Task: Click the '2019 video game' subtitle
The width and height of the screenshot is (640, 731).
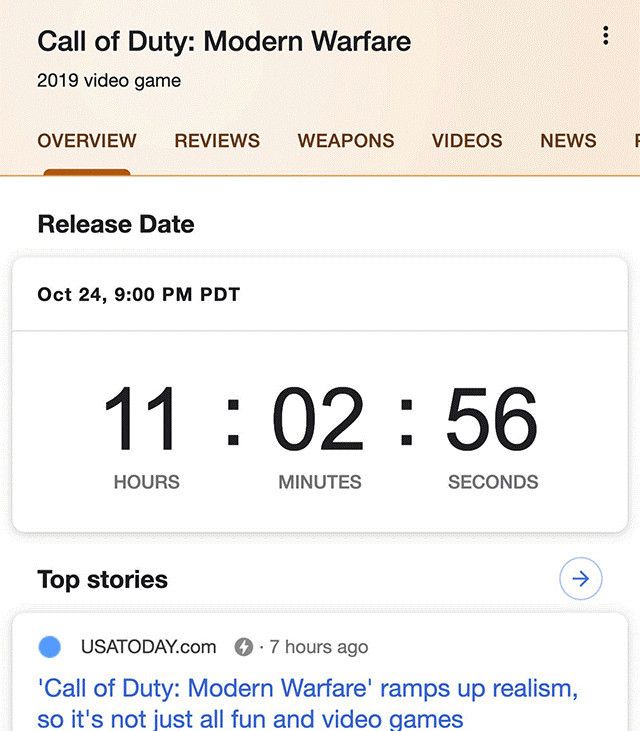Action: click(109, 81)
